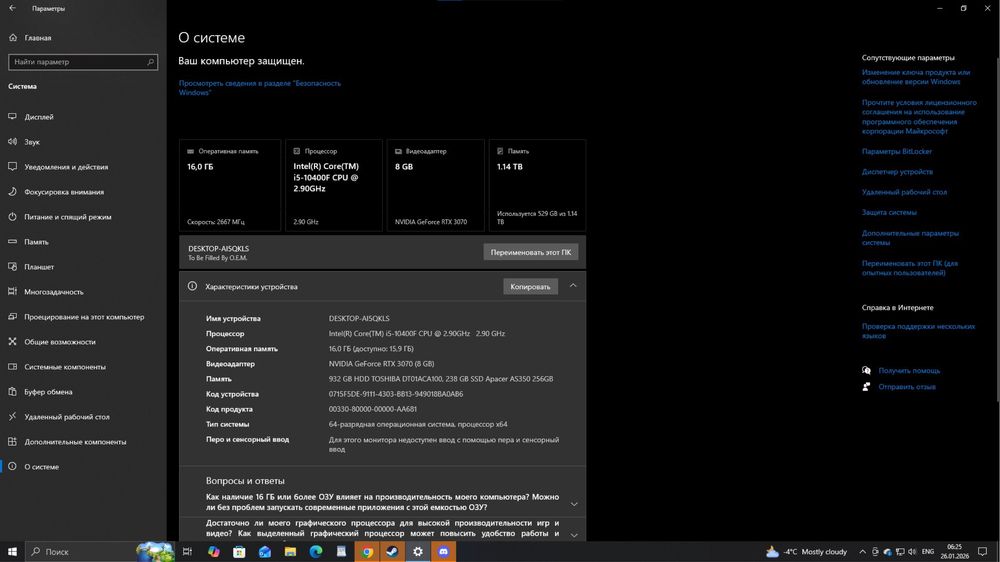Switch to Google Chrome in taskbar
This screenshot has height=562, width=1000.
click(367, 551)
